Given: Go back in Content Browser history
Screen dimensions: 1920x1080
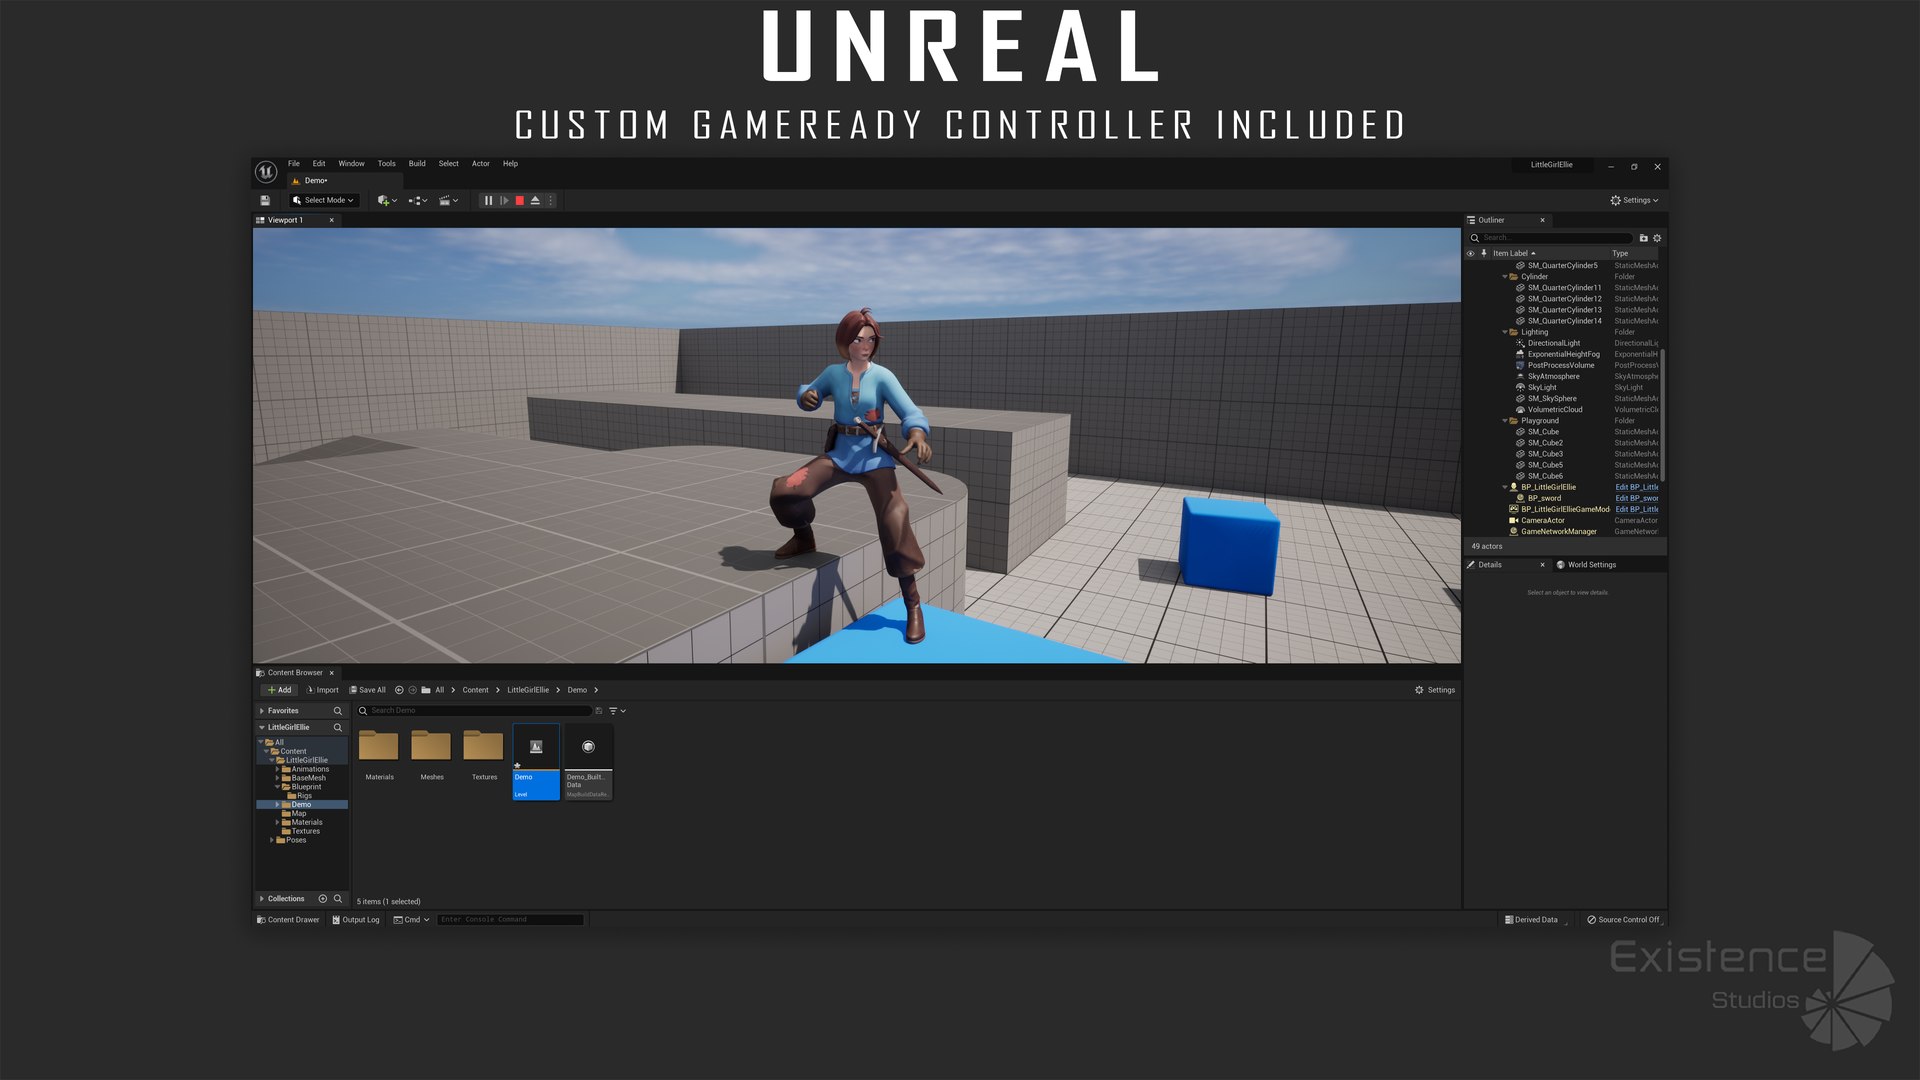Looking at the screenshot, I should point(399,690).
